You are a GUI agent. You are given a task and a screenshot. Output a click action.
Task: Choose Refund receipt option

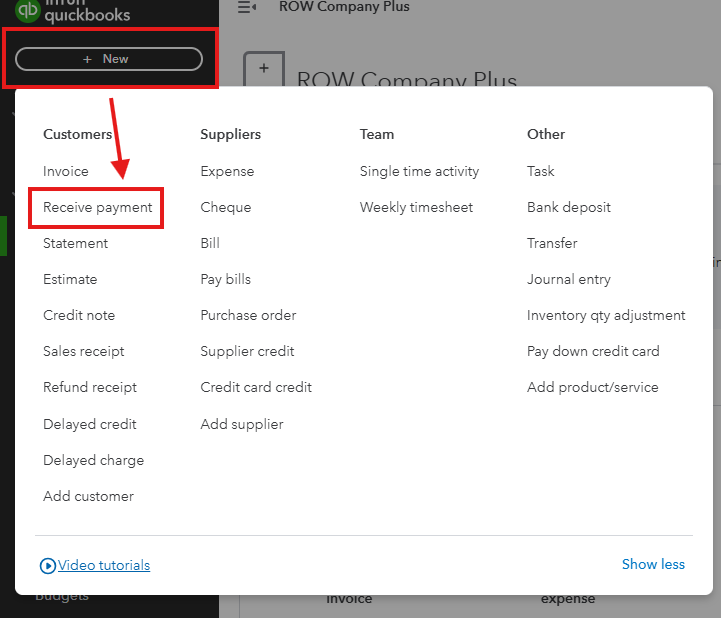[90, 387]
